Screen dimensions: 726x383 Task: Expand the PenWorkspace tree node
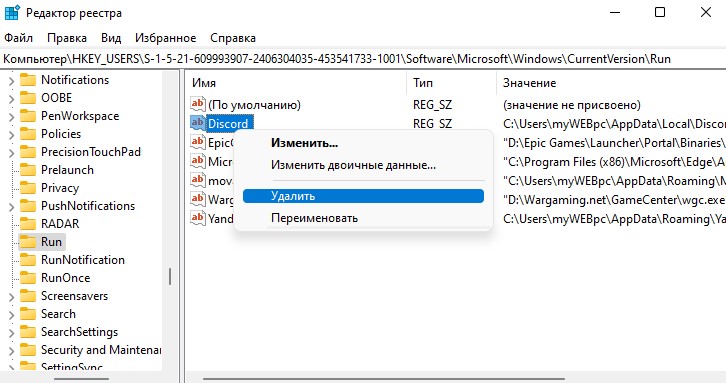pyautogui.click(x=12, y=117)
